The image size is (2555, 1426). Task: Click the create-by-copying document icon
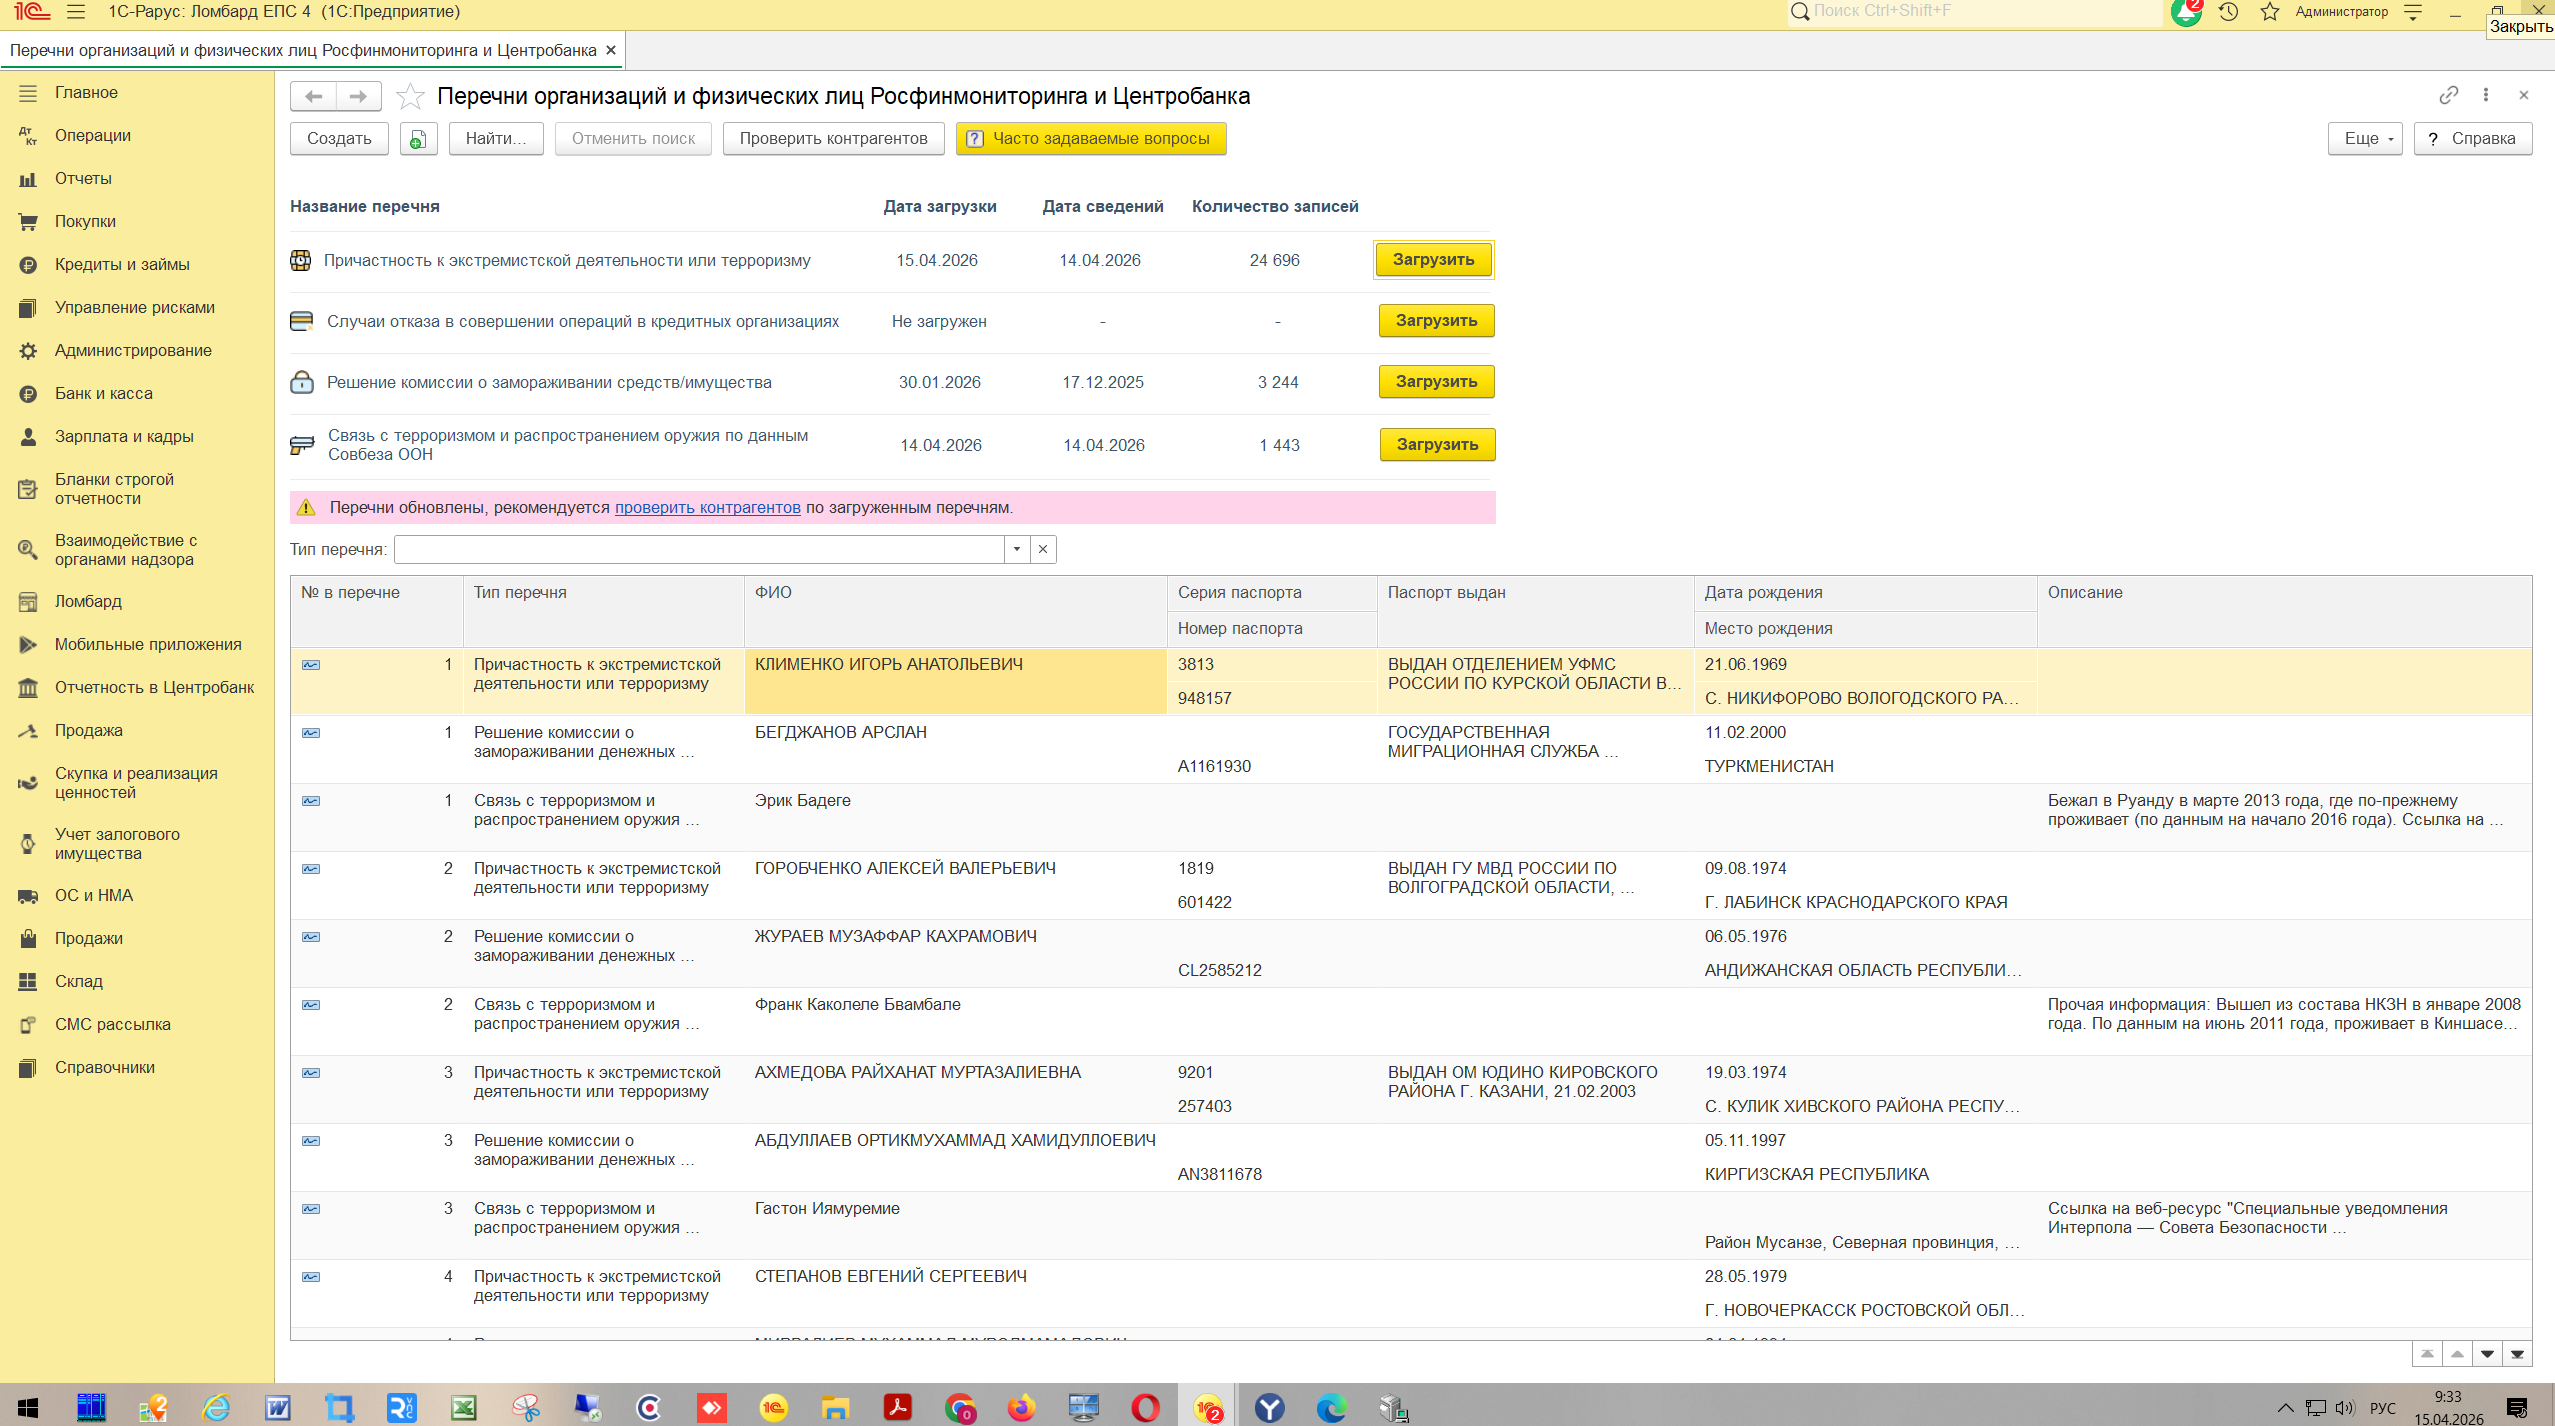coord(418,139)
